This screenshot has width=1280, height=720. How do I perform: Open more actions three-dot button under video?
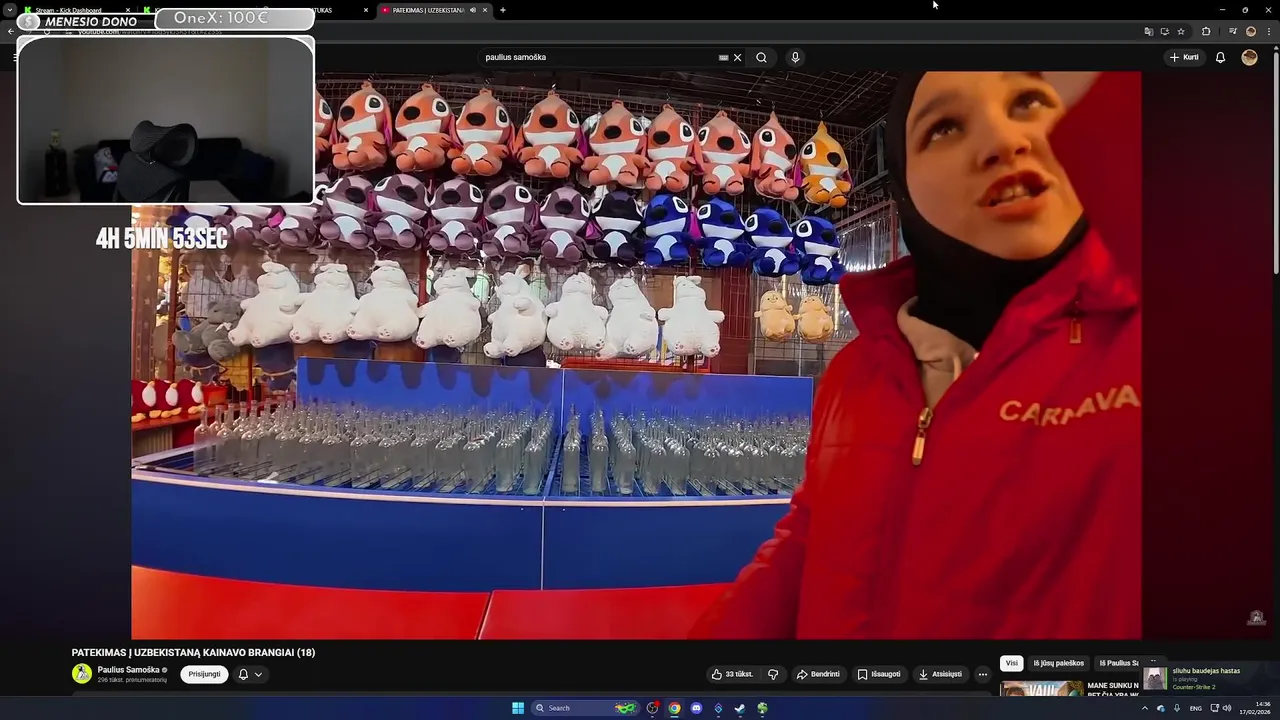coord(982,674)
